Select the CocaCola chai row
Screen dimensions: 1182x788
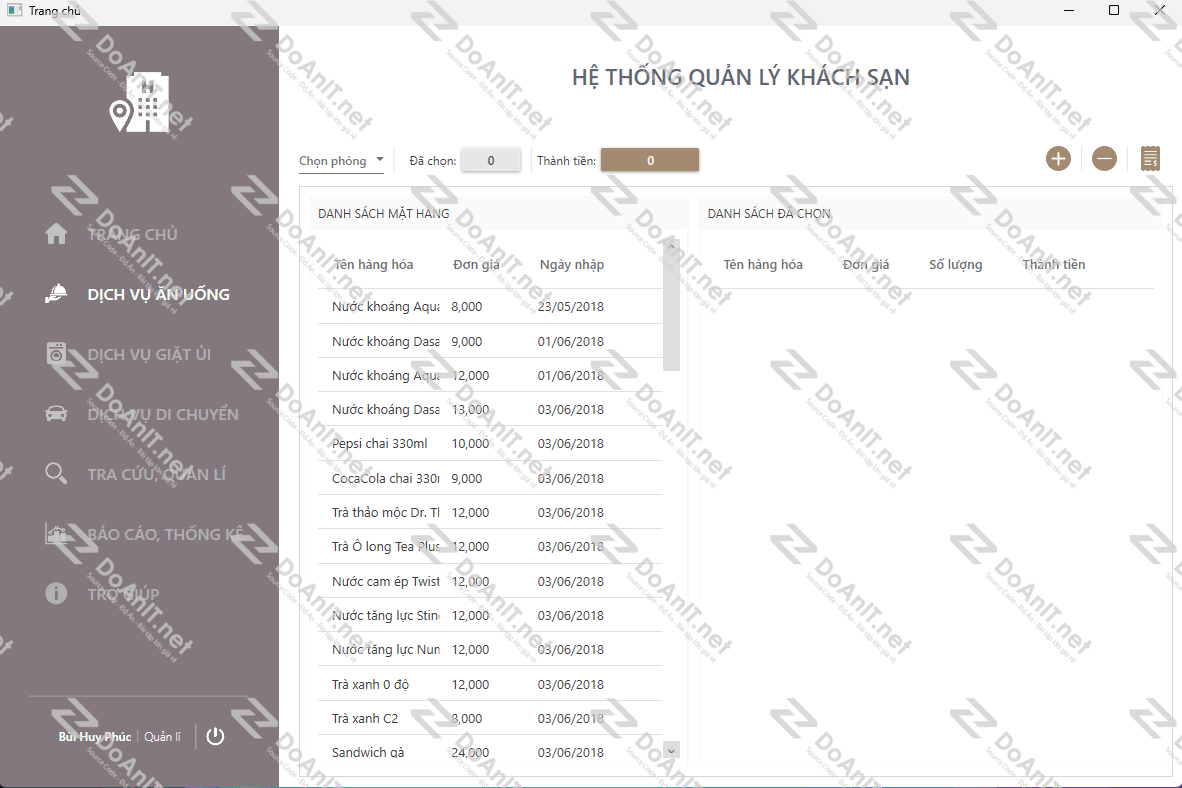(490, 478)
